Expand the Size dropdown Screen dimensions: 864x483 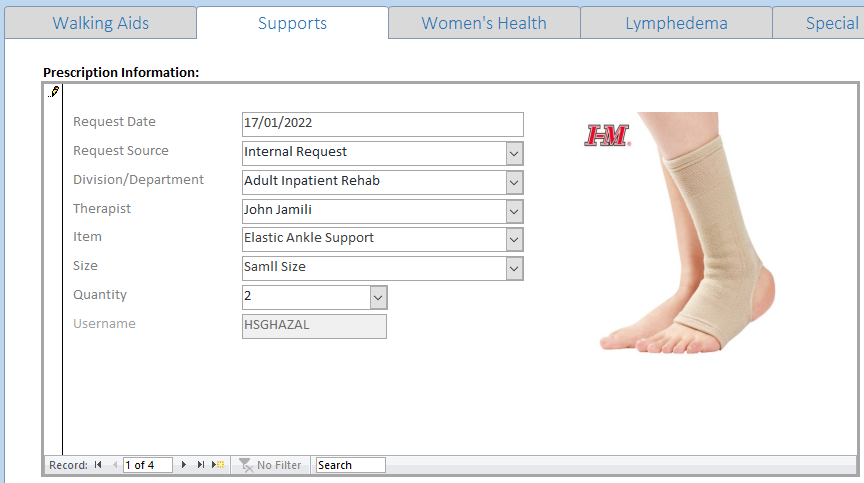[514, 269]
